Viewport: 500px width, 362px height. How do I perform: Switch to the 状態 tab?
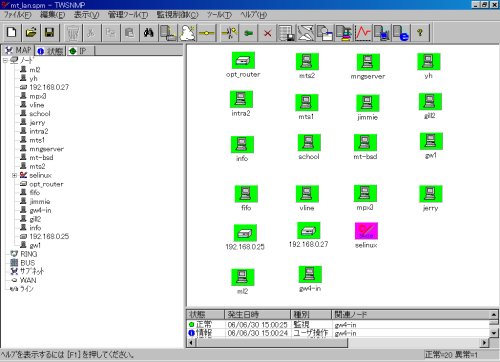click(x=50, y=51)
